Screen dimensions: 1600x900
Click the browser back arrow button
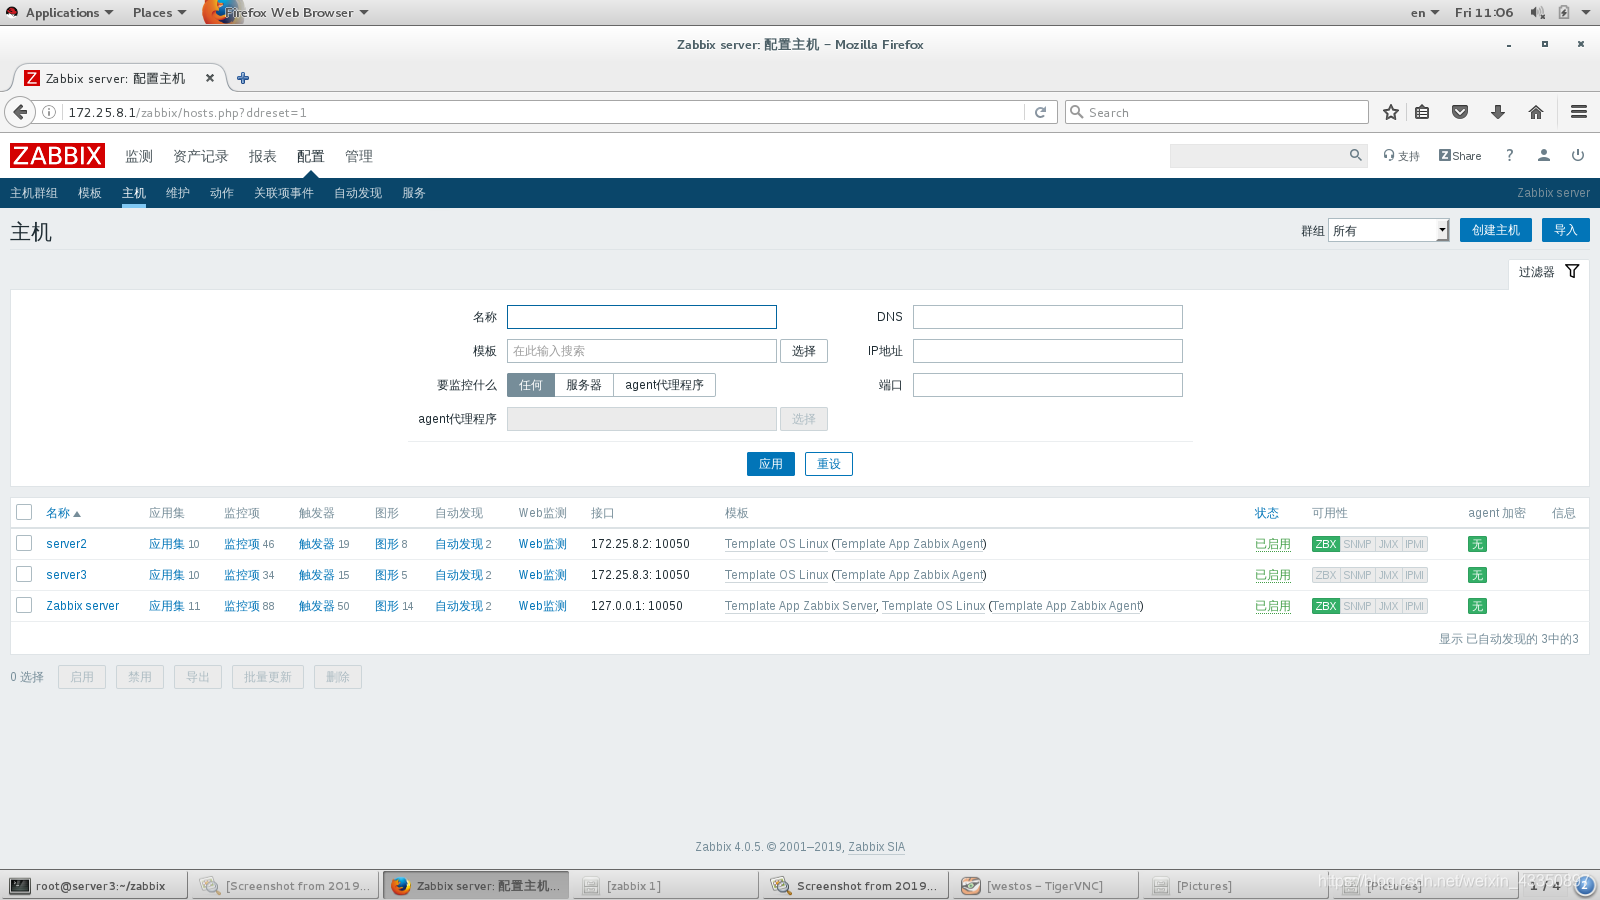20,112
